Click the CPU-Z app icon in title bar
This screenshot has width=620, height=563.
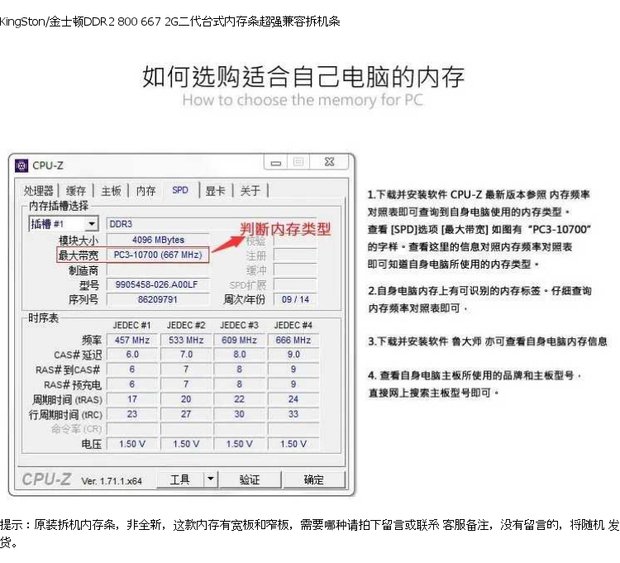pos(21,165)
